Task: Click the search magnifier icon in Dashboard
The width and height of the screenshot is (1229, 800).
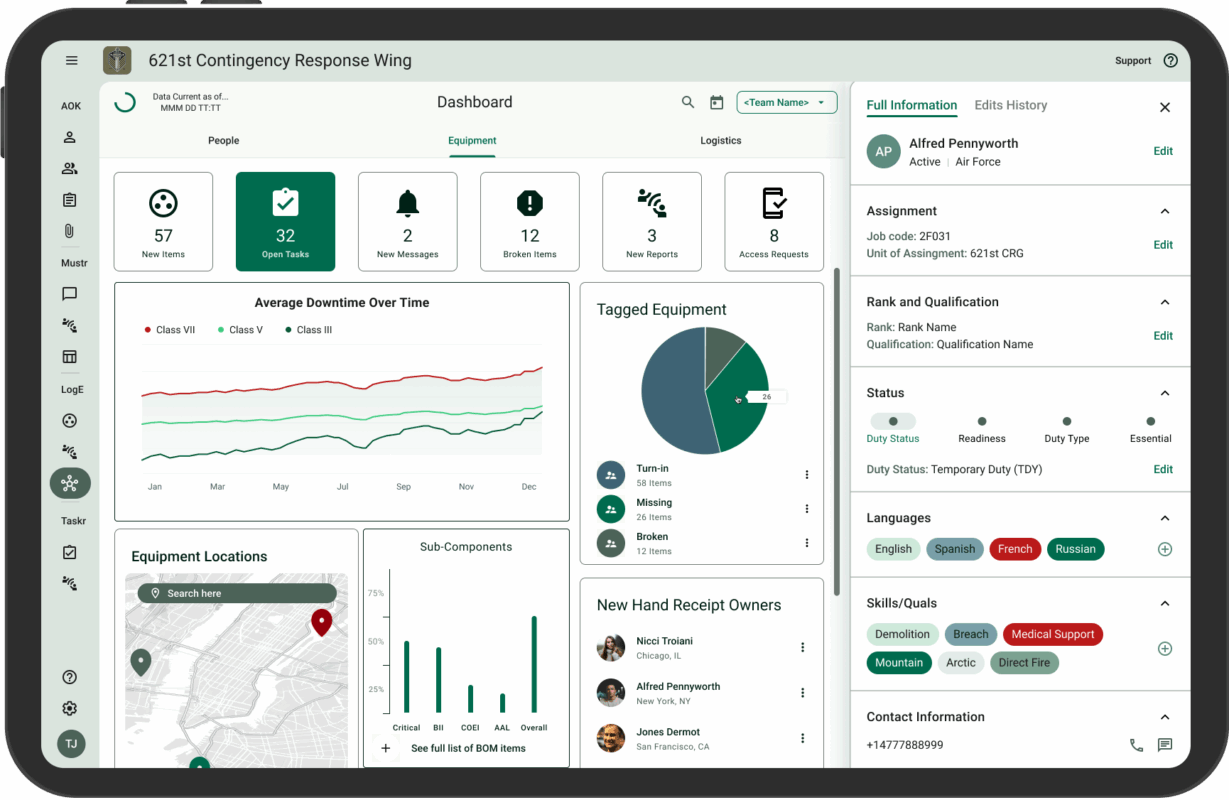Action: (x=688, y=102)
